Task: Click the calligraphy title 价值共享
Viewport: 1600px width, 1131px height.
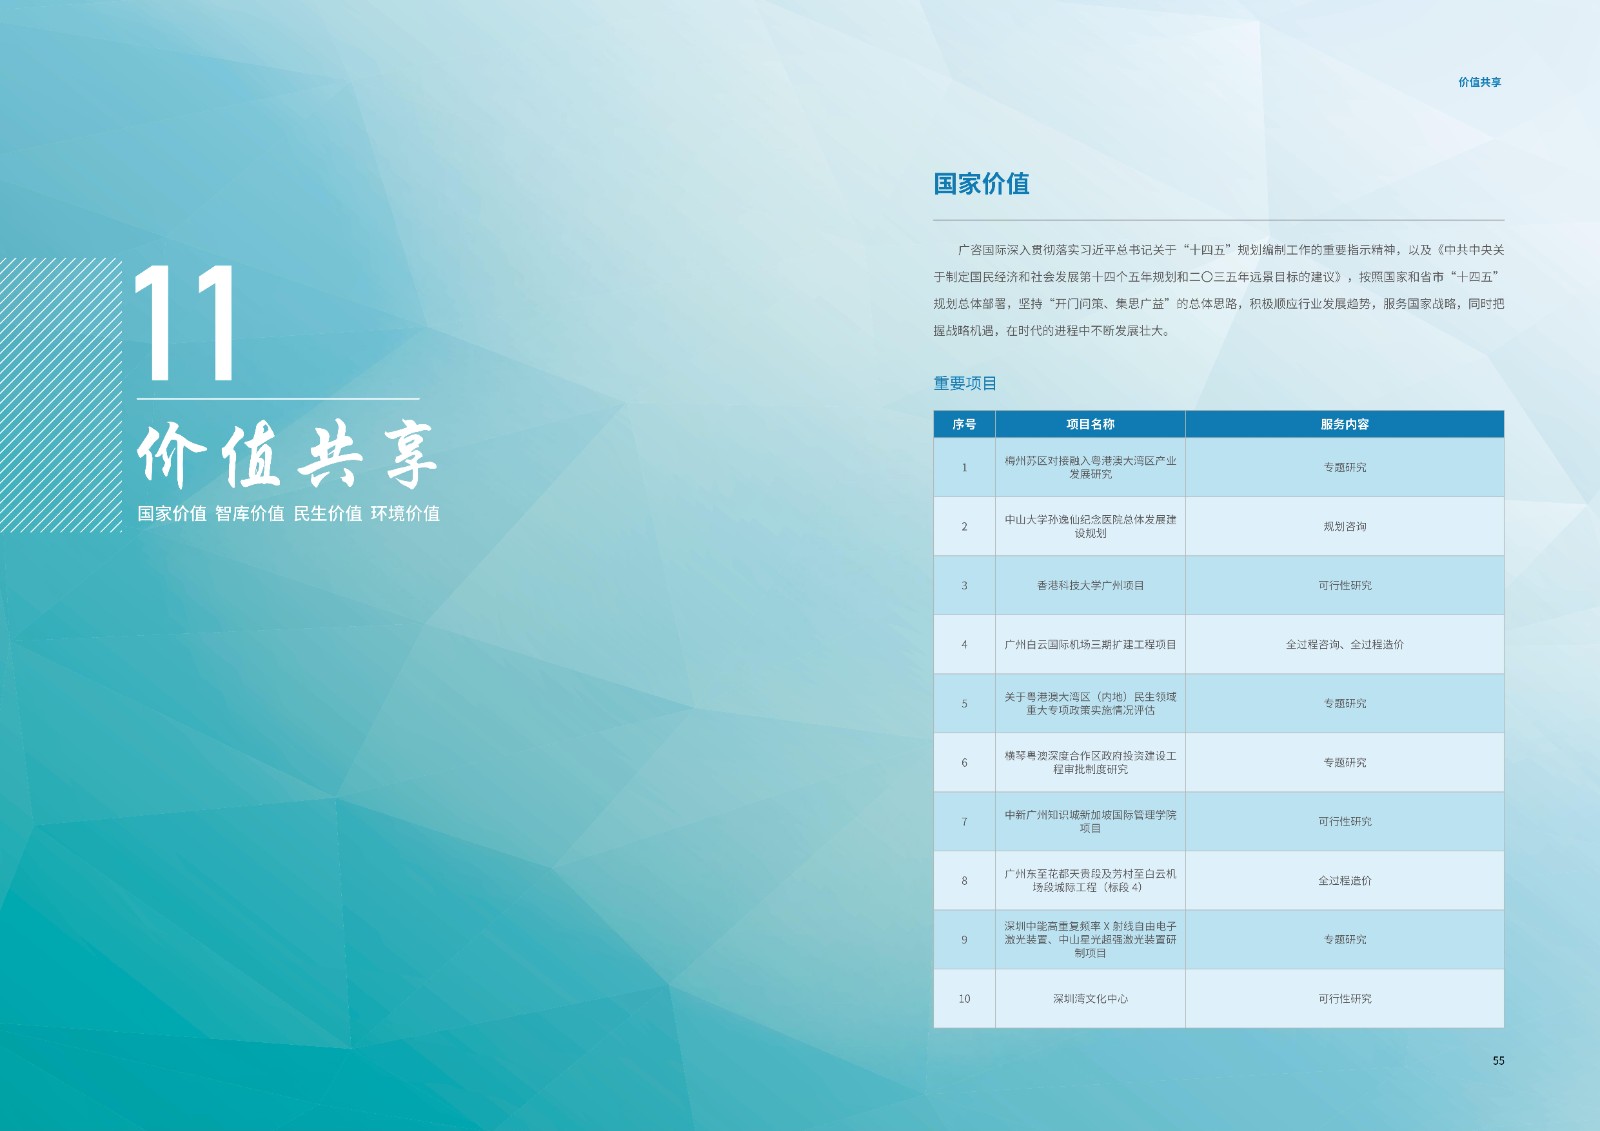Action: [x=287, y=455]
